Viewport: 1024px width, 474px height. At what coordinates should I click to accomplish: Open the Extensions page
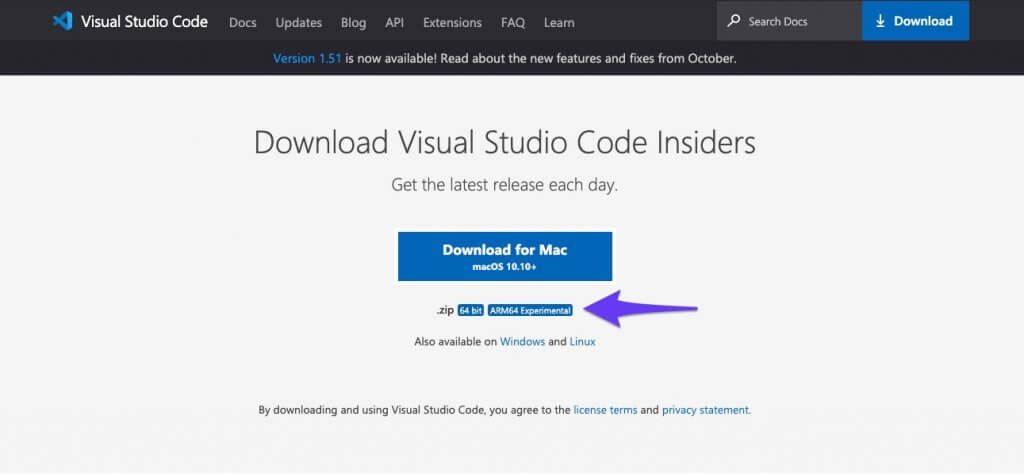click(452, 22)
